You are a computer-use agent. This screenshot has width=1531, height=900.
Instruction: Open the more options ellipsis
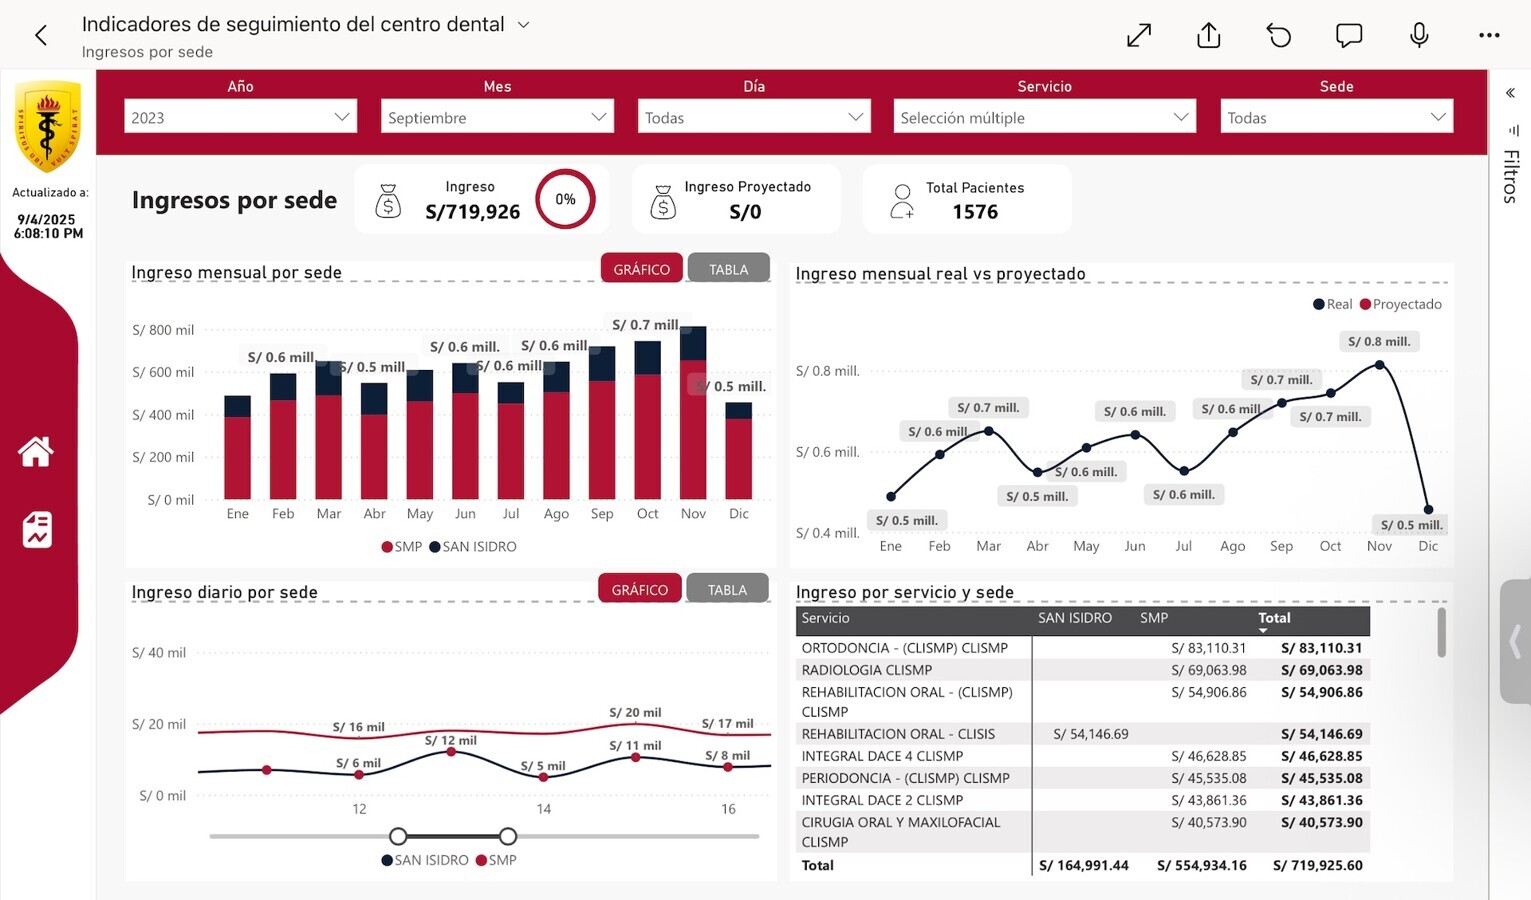1488,36
